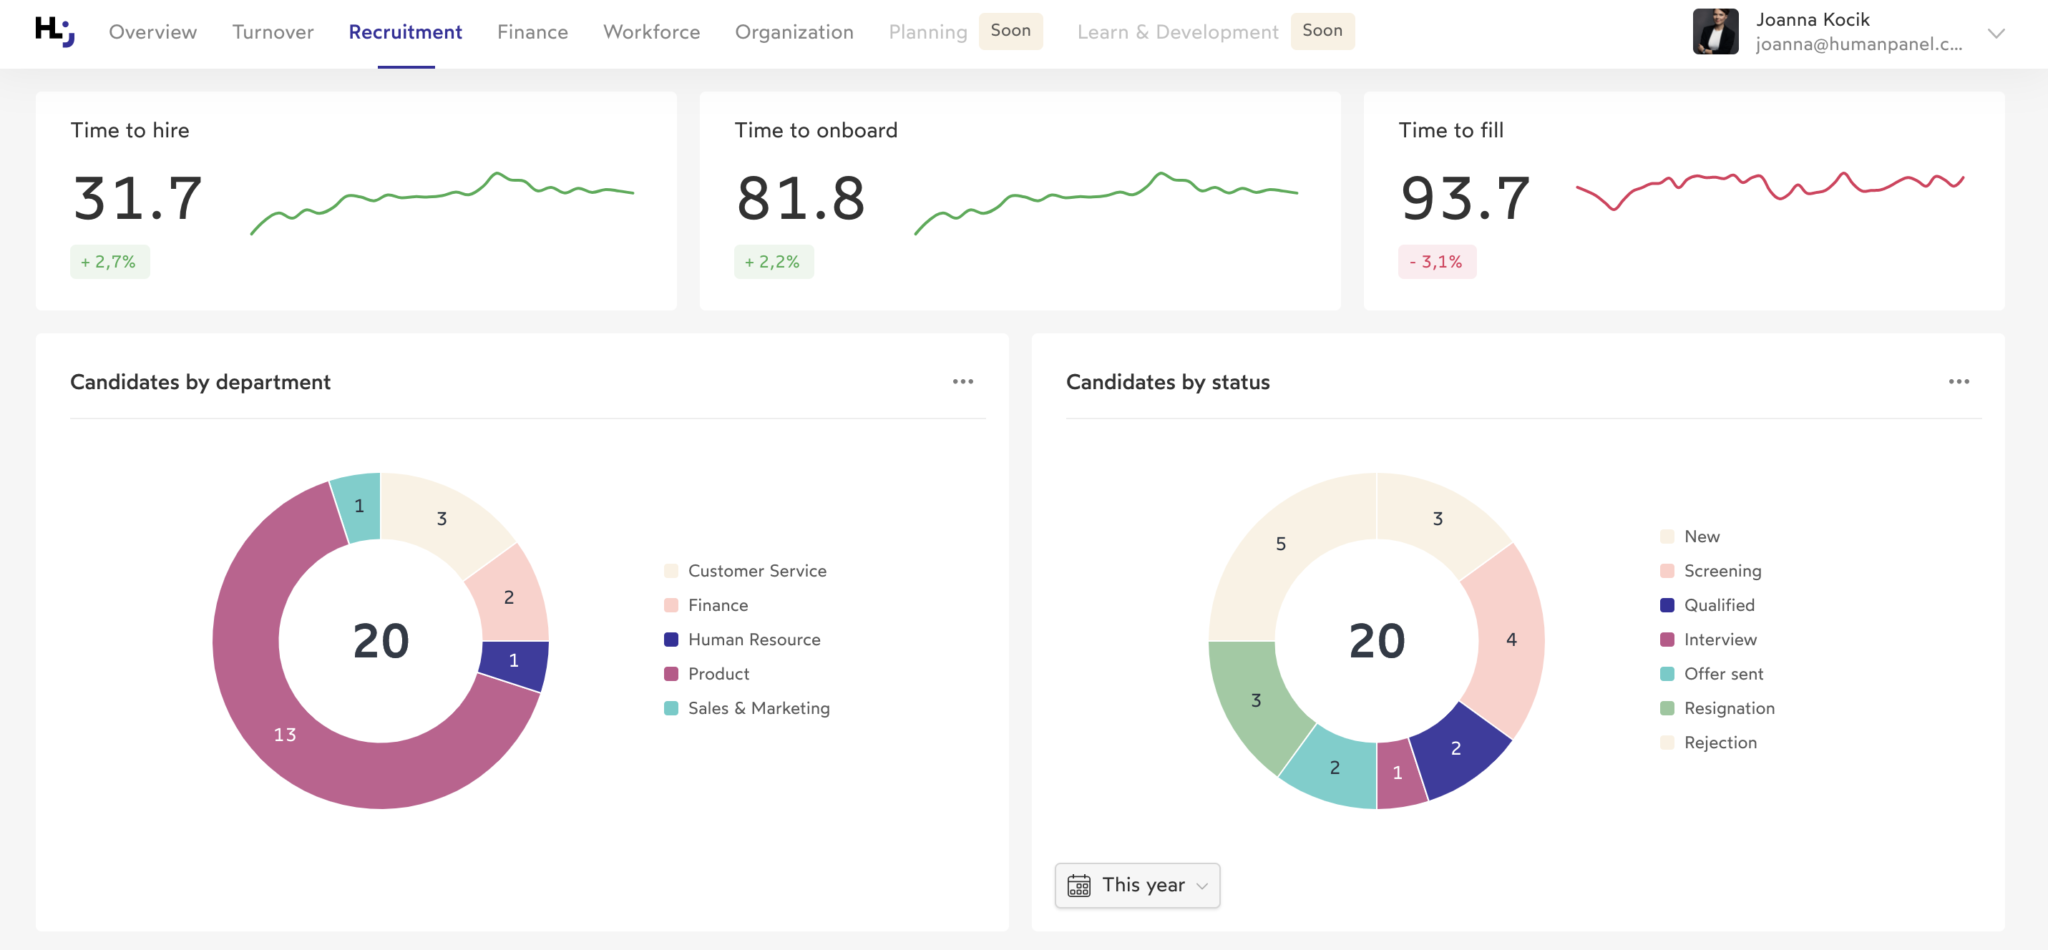Switch to the Turnover tab

pyautogui.click(x=272, y=31)
